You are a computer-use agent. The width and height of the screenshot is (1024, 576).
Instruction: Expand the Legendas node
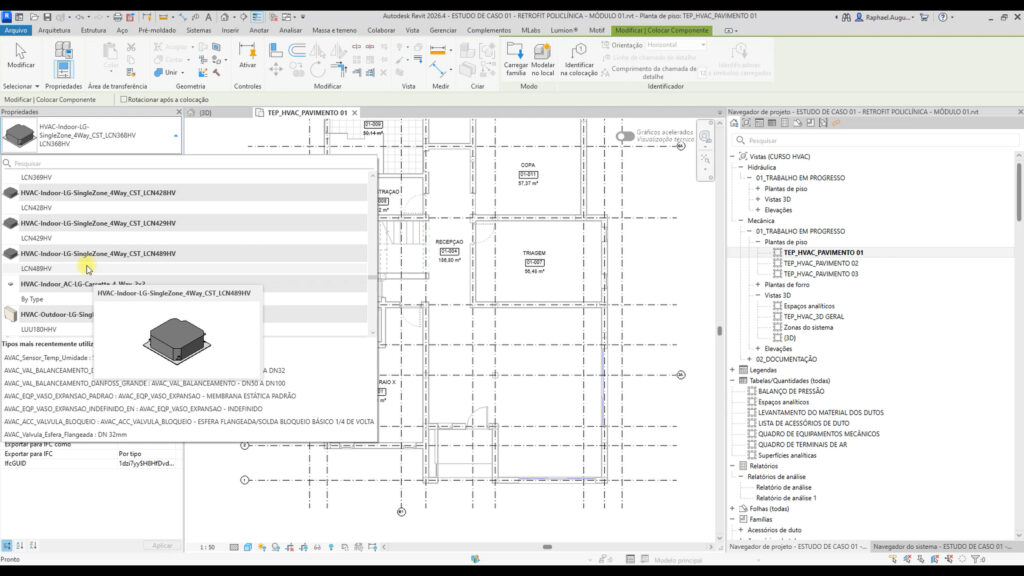coord(733,370)
